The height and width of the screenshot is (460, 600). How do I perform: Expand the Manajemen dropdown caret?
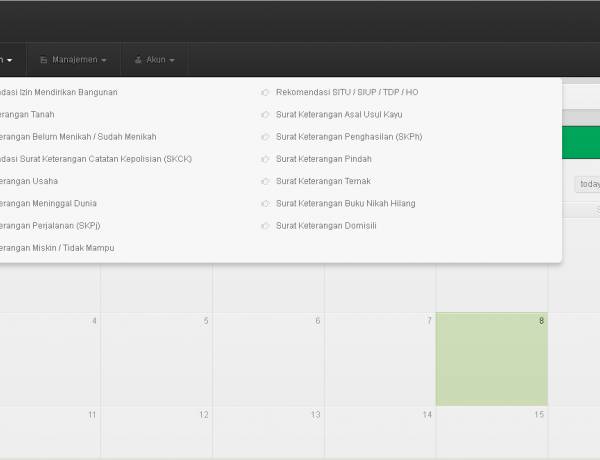[x=104, y=60]
